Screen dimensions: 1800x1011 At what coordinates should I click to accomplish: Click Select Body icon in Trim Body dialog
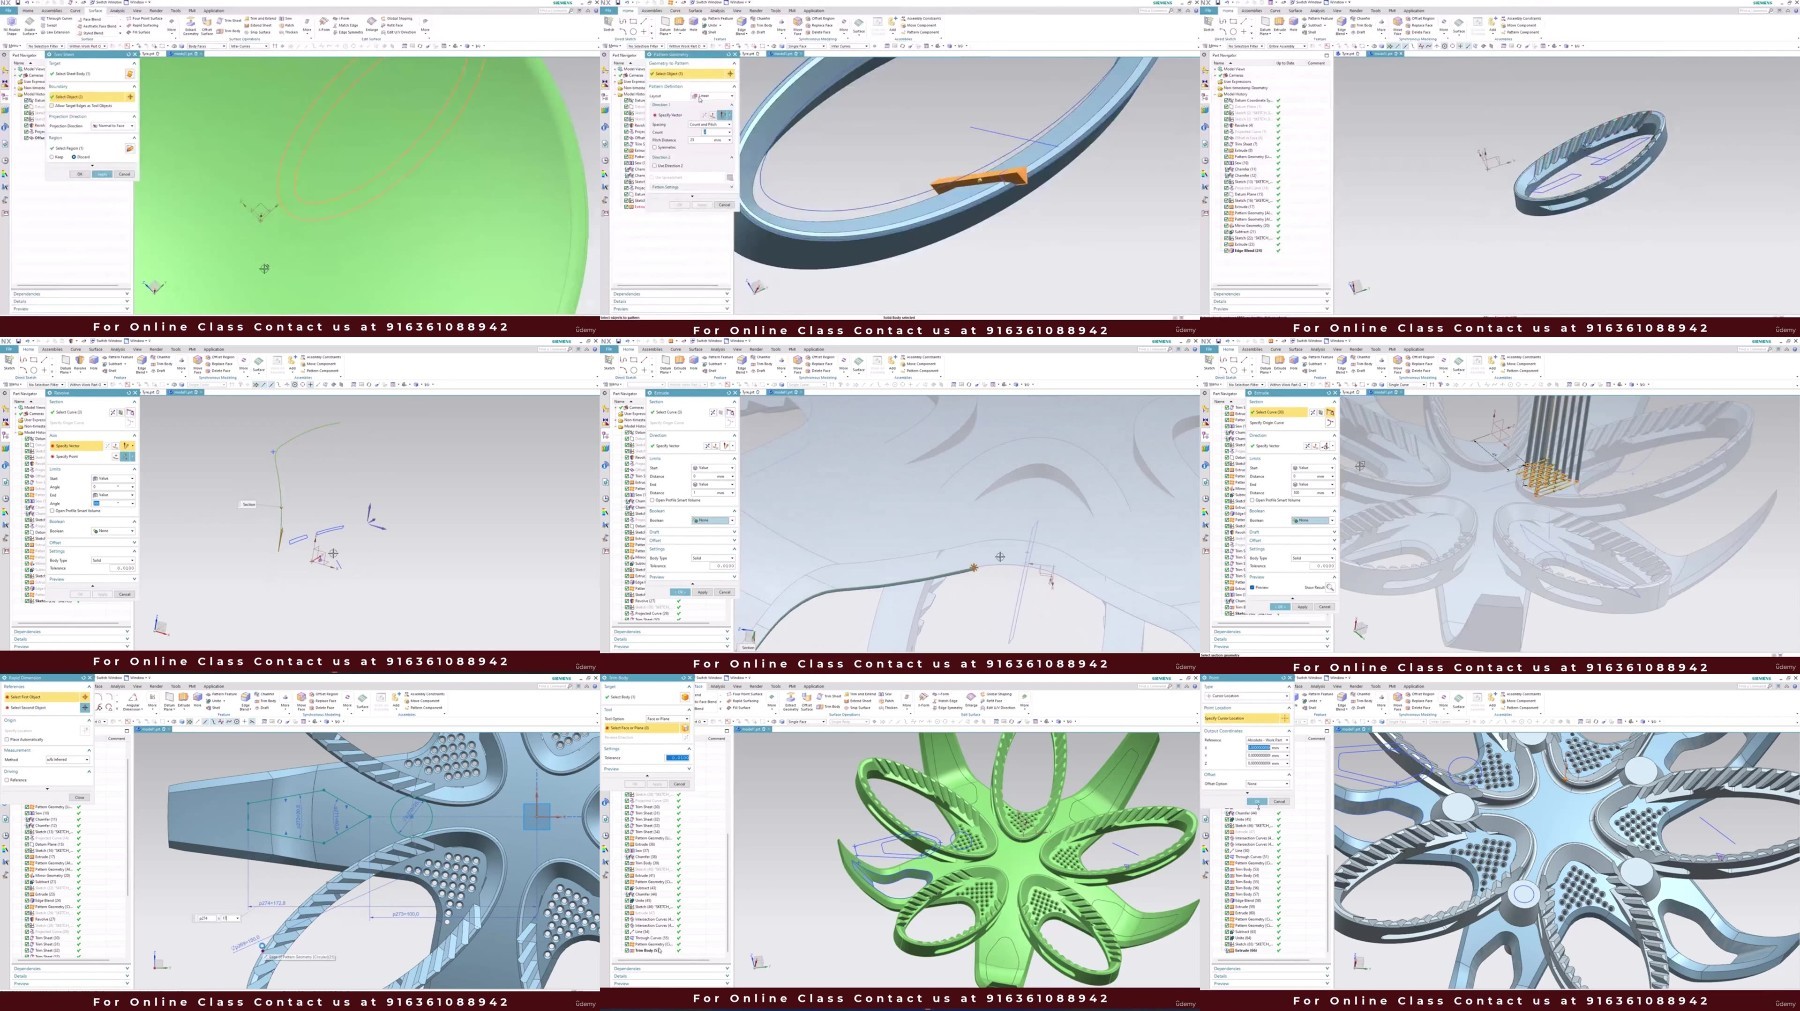click(685, 697)
